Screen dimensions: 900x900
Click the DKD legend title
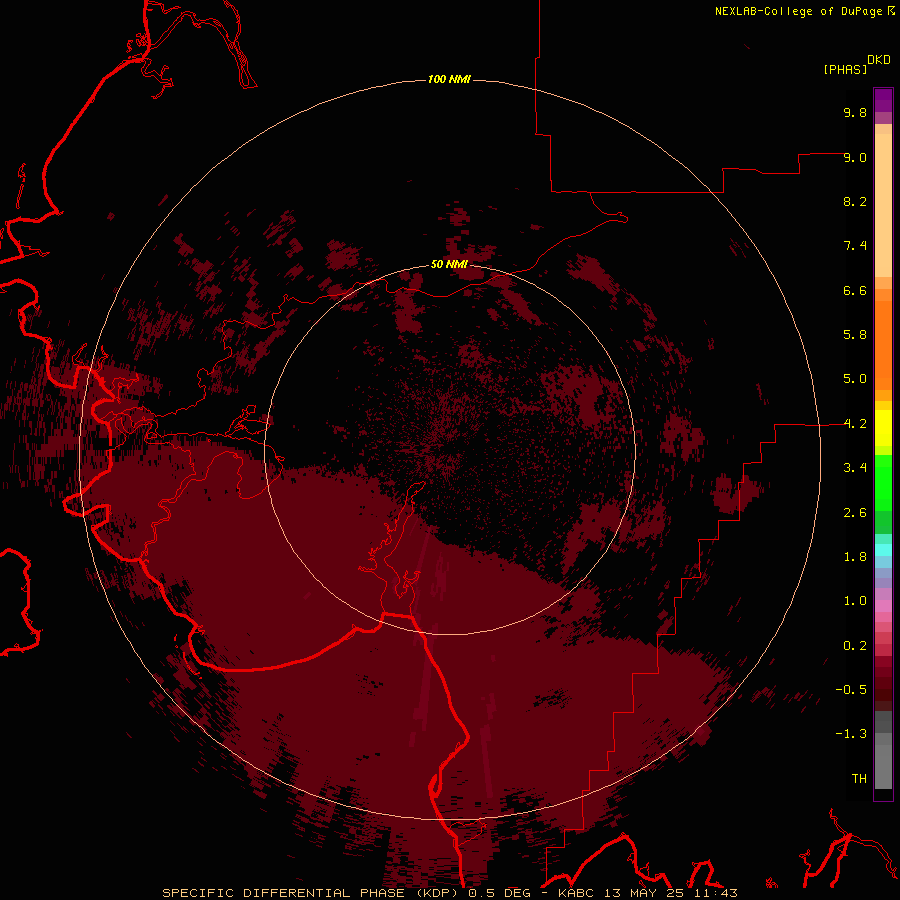click(x=879, y=60)
